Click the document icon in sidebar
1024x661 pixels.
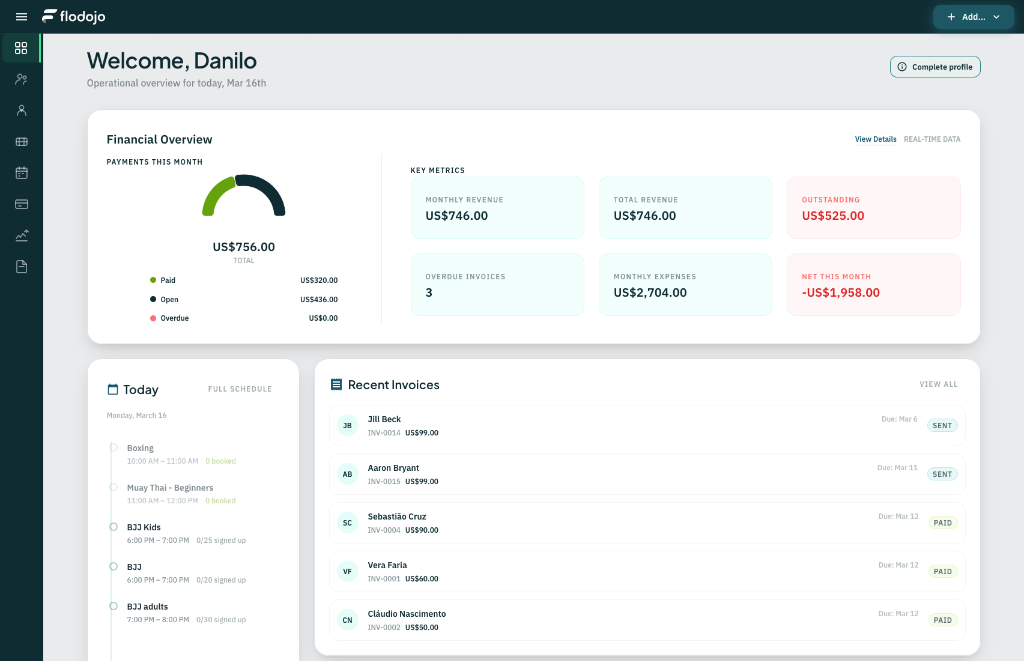pyautogui.click(x=21, y=267)
